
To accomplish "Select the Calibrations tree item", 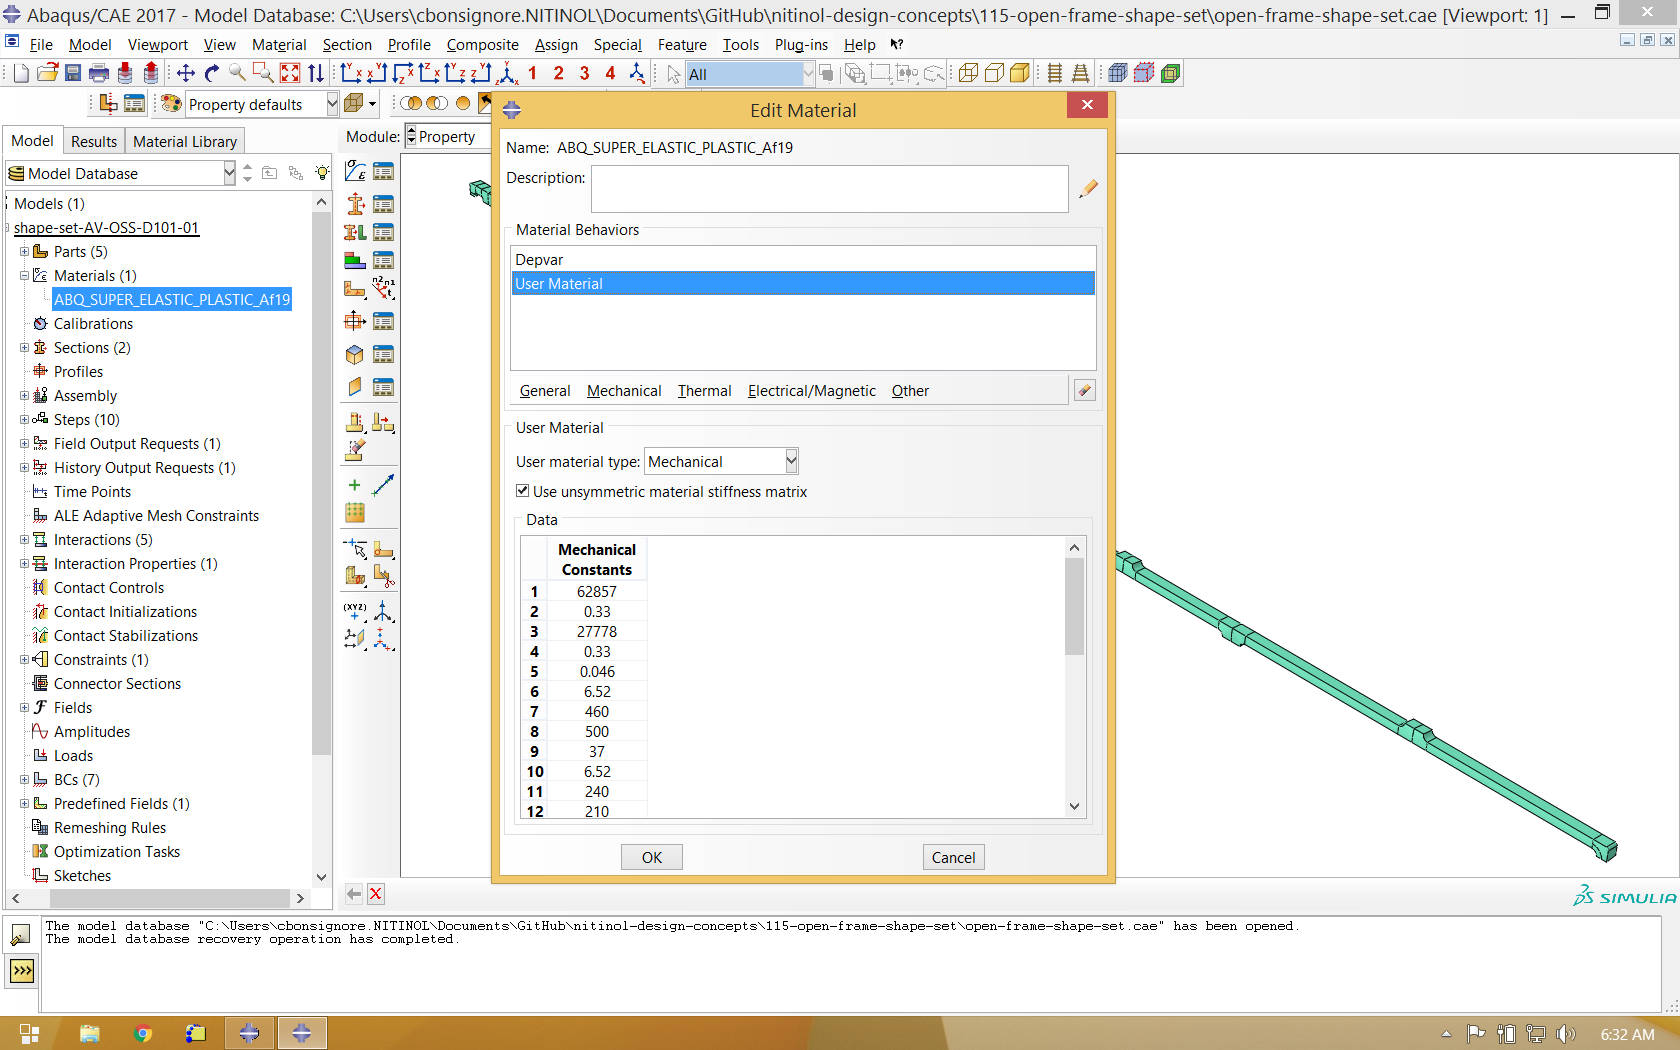I will tap(93, 323).
